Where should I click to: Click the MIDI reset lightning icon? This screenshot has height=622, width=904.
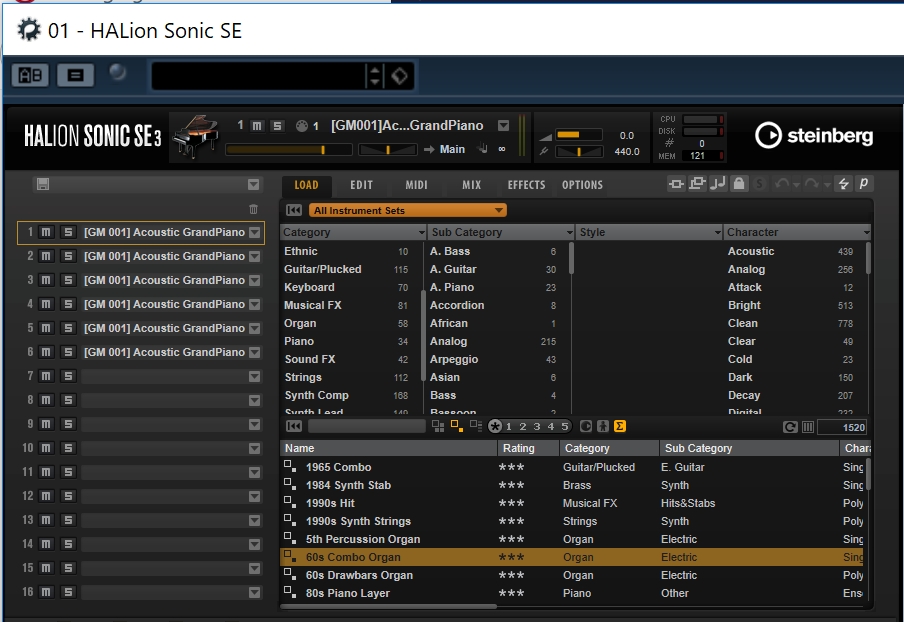tap(843, 184)
